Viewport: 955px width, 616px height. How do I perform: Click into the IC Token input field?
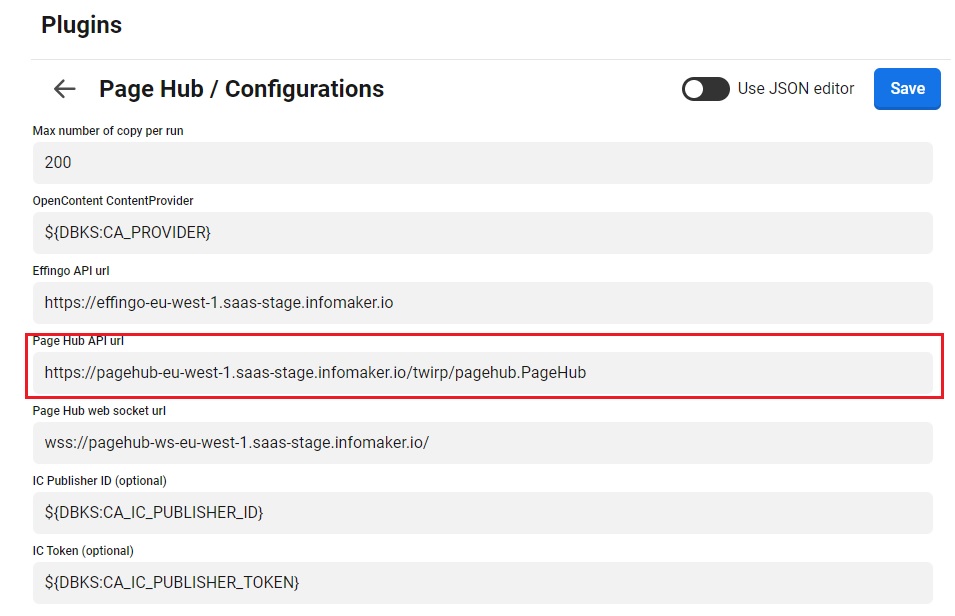tap(482, 581)
